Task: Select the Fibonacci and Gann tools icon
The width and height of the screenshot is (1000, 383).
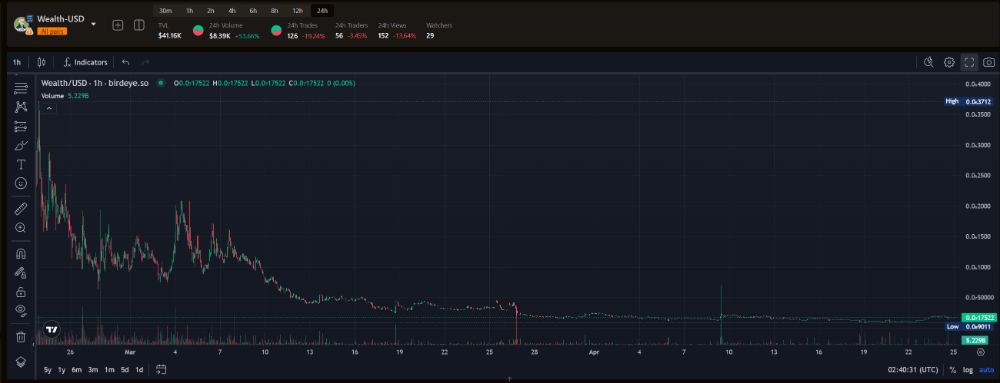Action: 20,126
